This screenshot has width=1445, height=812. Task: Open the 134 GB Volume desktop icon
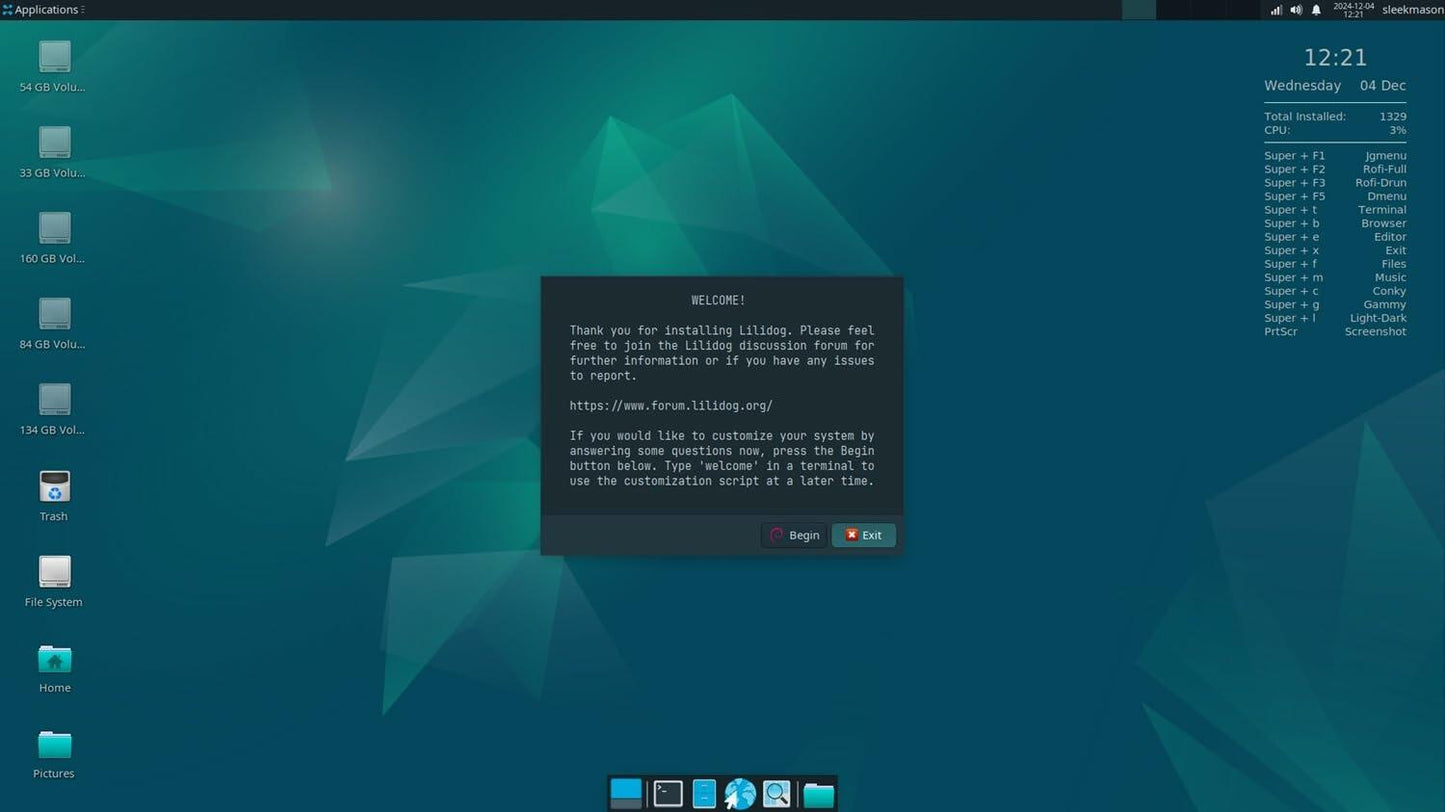(x=54, y=410)
